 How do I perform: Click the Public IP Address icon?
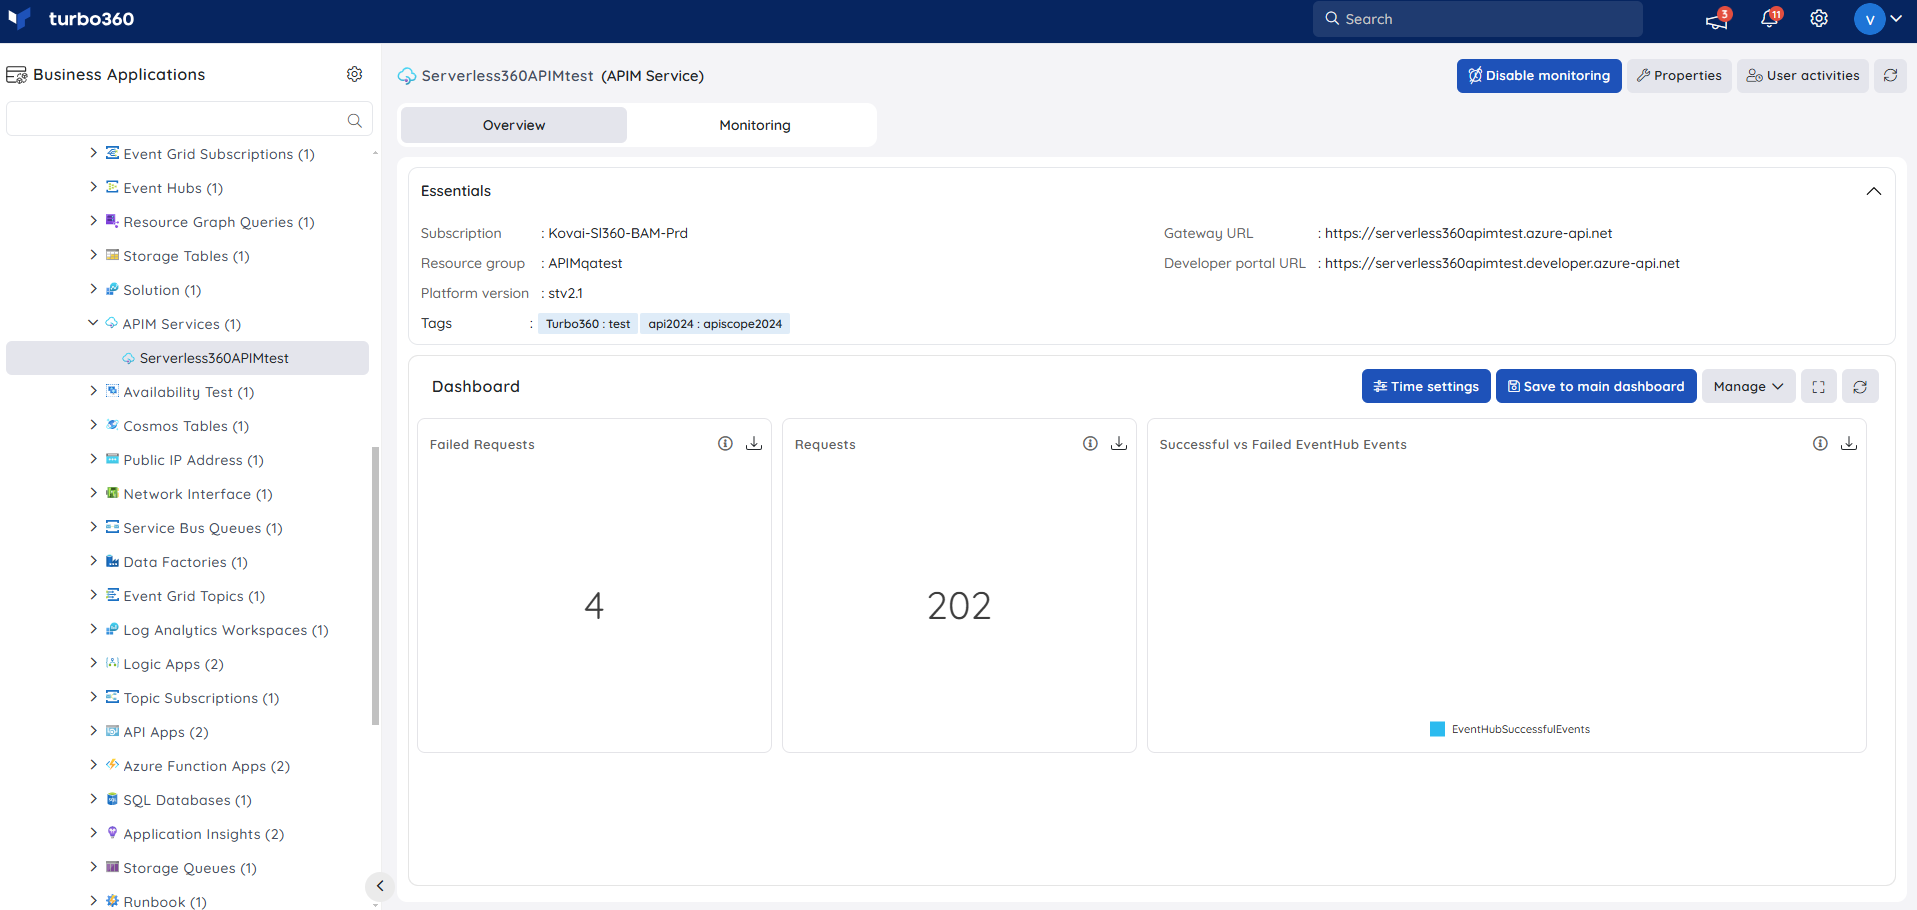click(x=112, y=459)
